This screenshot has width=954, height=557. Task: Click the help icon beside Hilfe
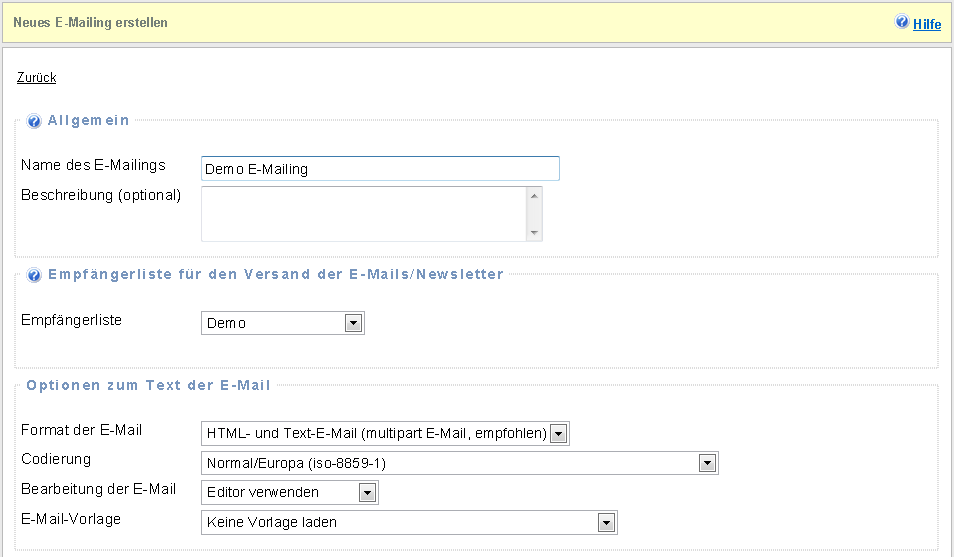pyautogui.click(x=902, y=22)
